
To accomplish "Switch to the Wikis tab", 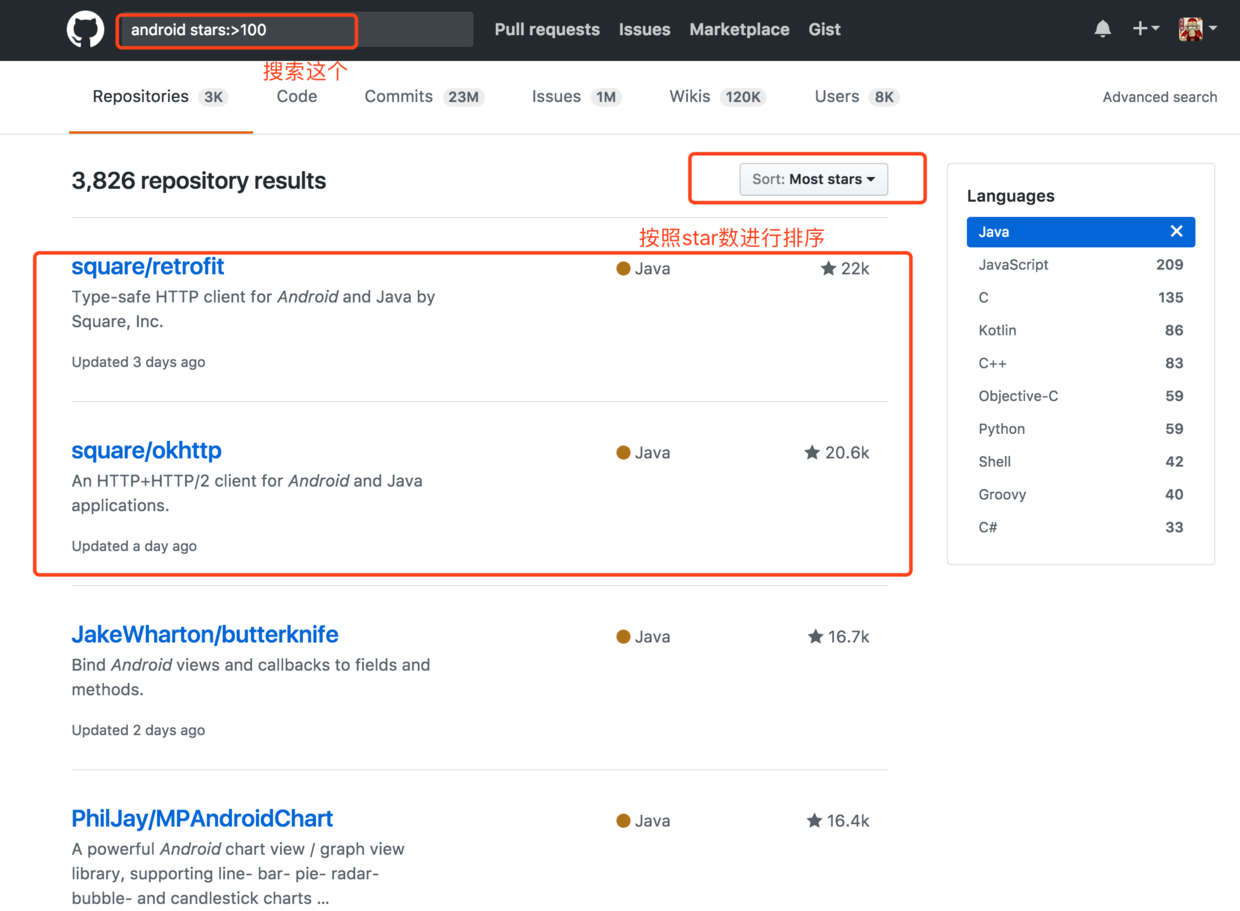I will pos(717,97).
